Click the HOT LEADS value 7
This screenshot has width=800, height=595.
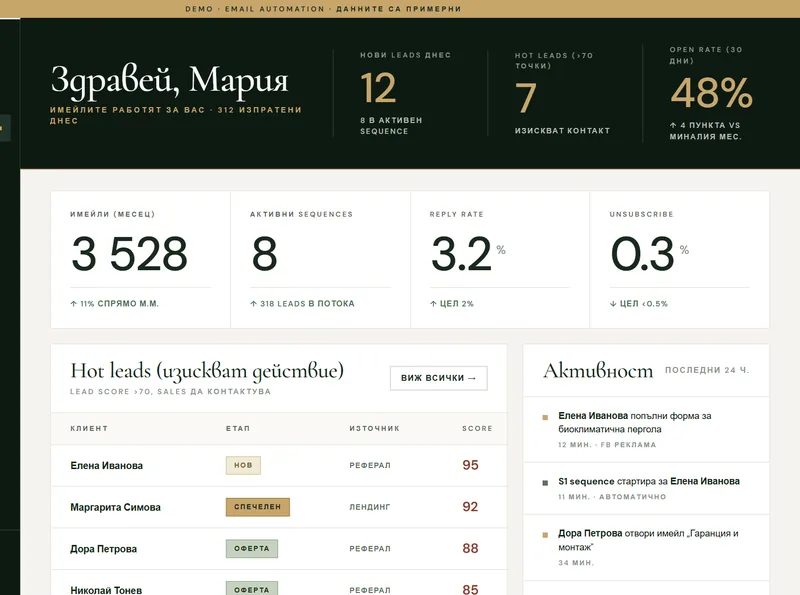tap(526, 98)
